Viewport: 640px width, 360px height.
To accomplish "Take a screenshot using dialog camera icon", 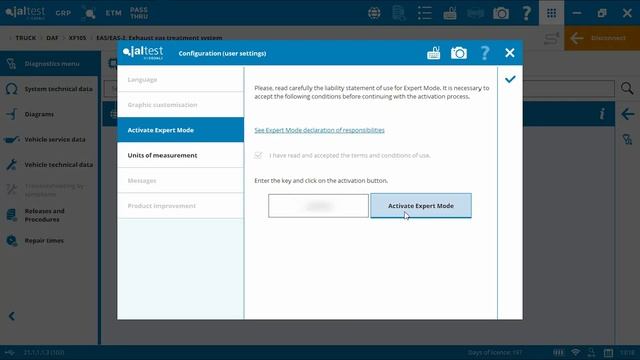I will (459, 53).
